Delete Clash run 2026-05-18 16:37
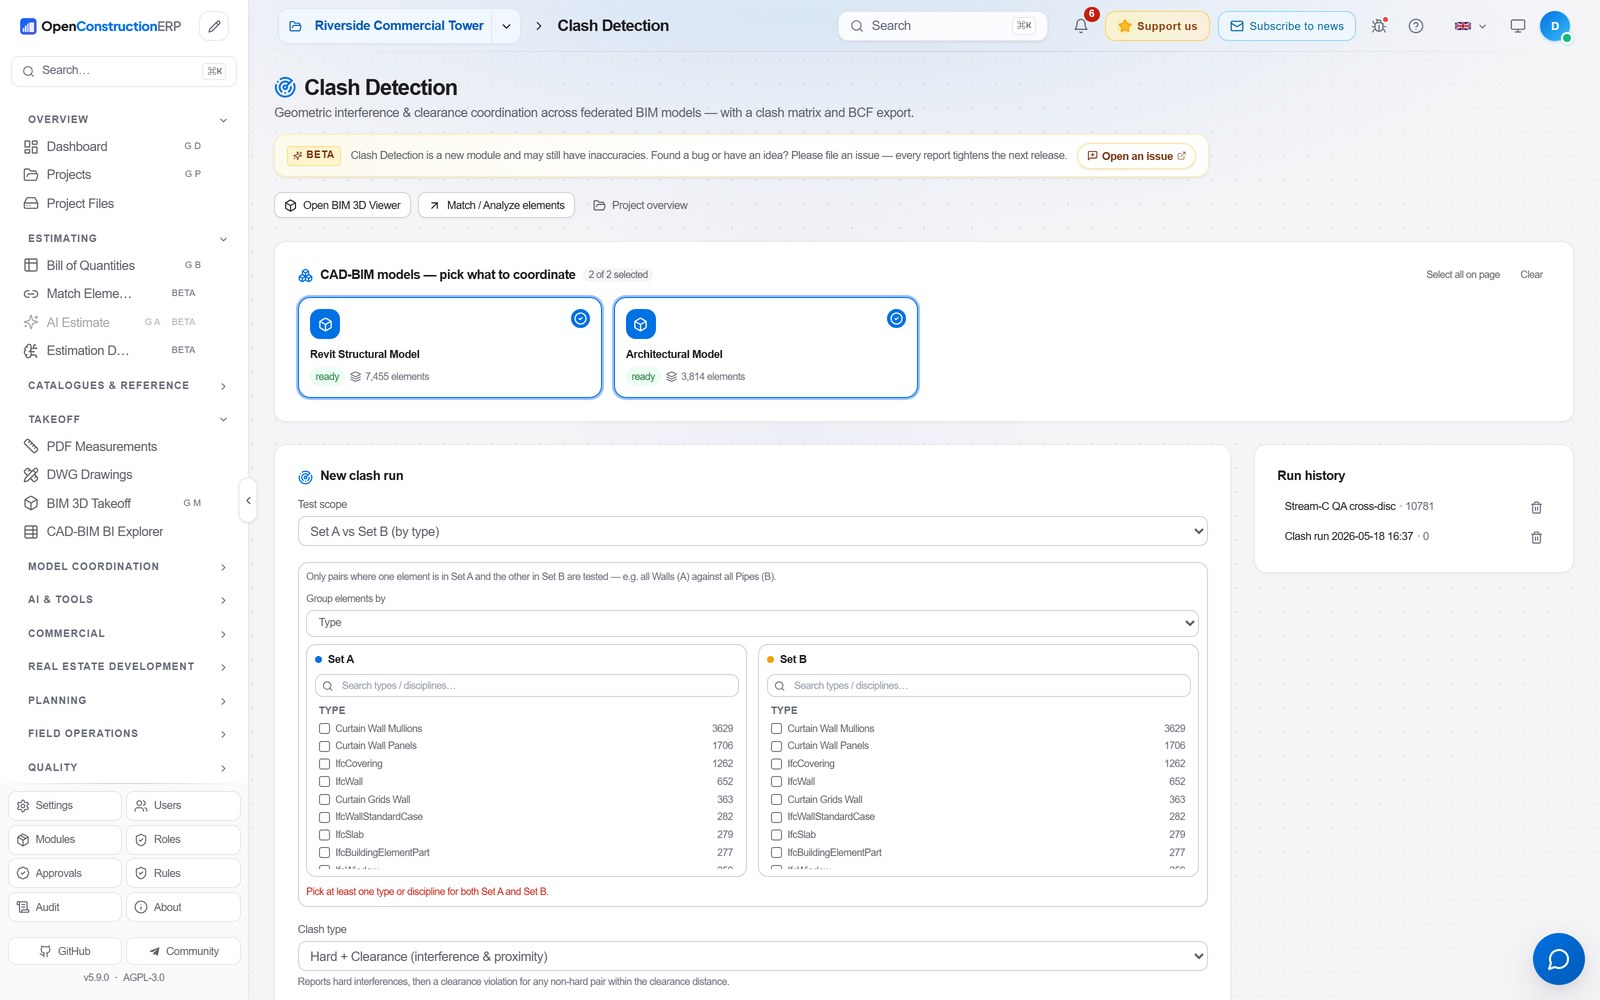The width and height of the screenshot is (1600, 1000). pyautogui.click(x=1536, y=538)
